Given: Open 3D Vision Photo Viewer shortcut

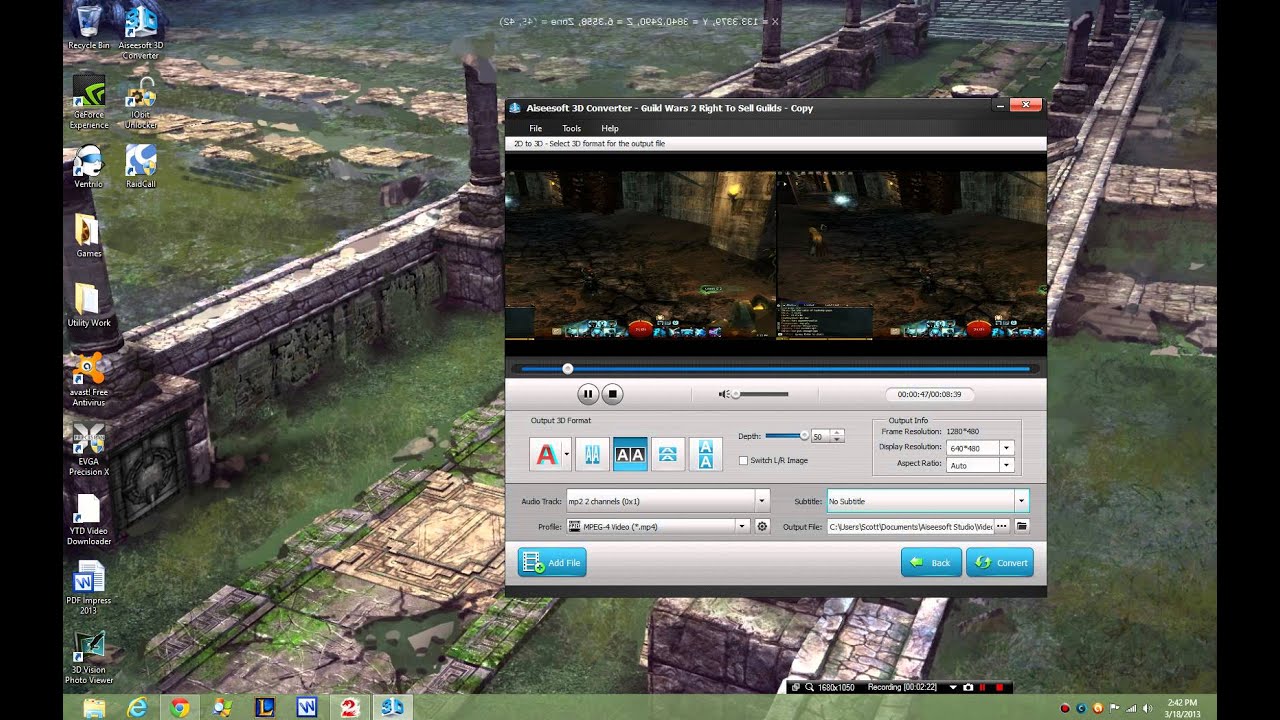Looking at the screenshot, I should 89,658.
